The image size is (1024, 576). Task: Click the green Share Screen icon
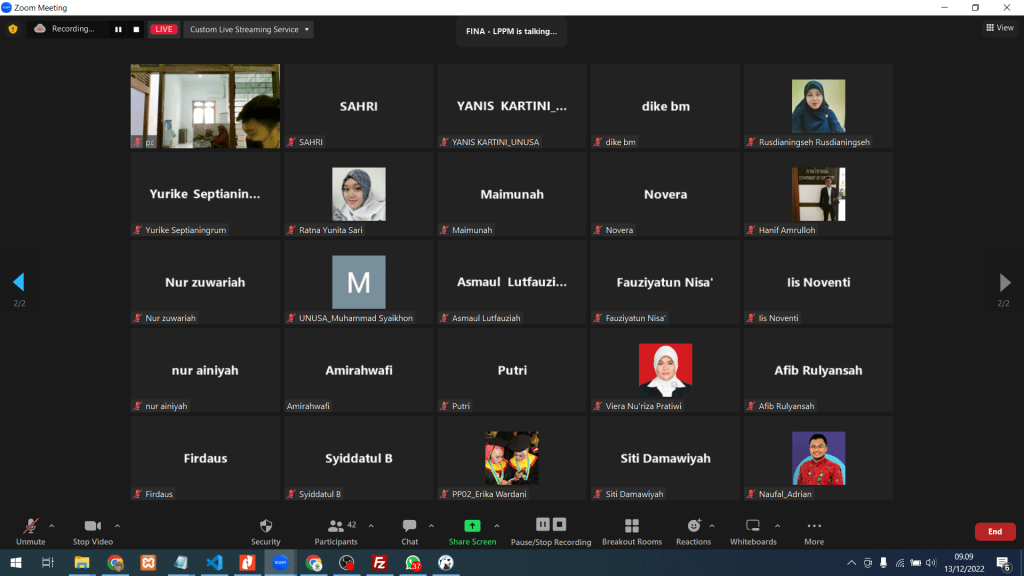click(472, 526)
